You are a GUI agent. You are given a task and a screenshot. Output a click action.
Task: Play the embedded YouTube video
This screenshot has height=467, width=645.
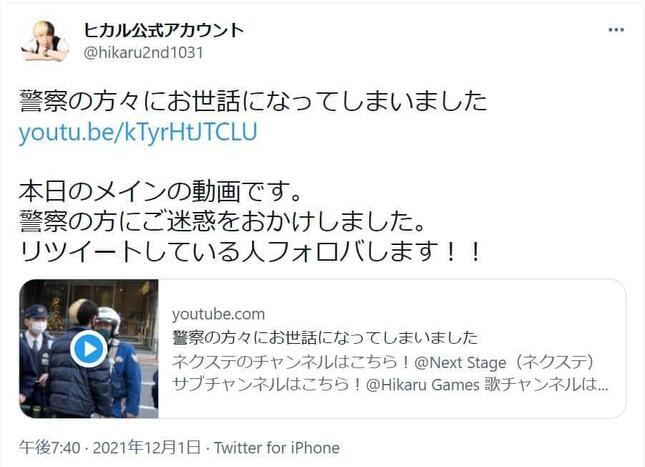89,349
